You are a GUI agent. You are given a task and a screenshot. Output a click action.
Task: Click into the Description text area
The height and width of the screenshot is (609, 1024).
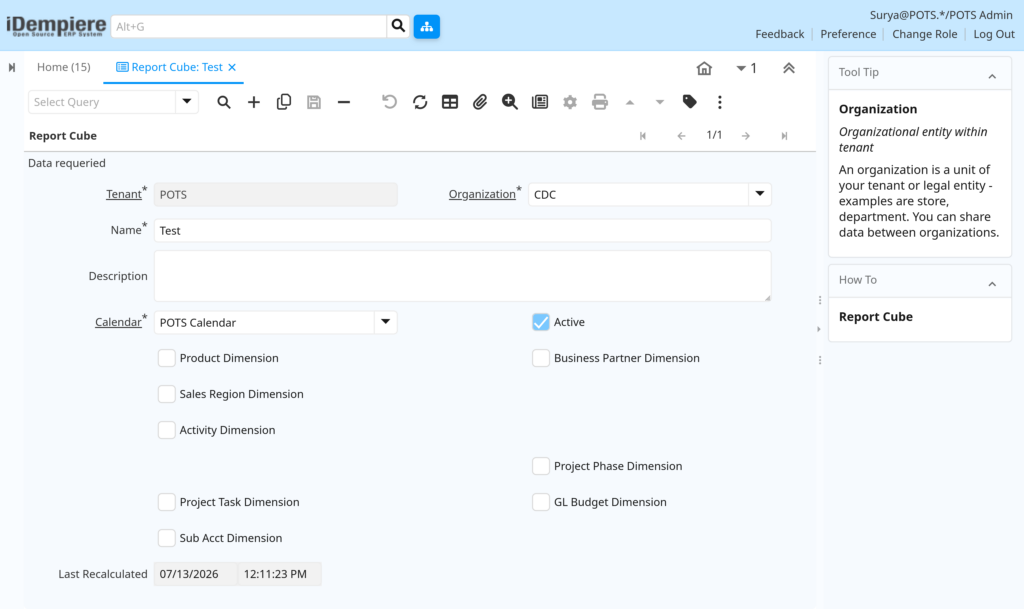click(x=462, y=276)
